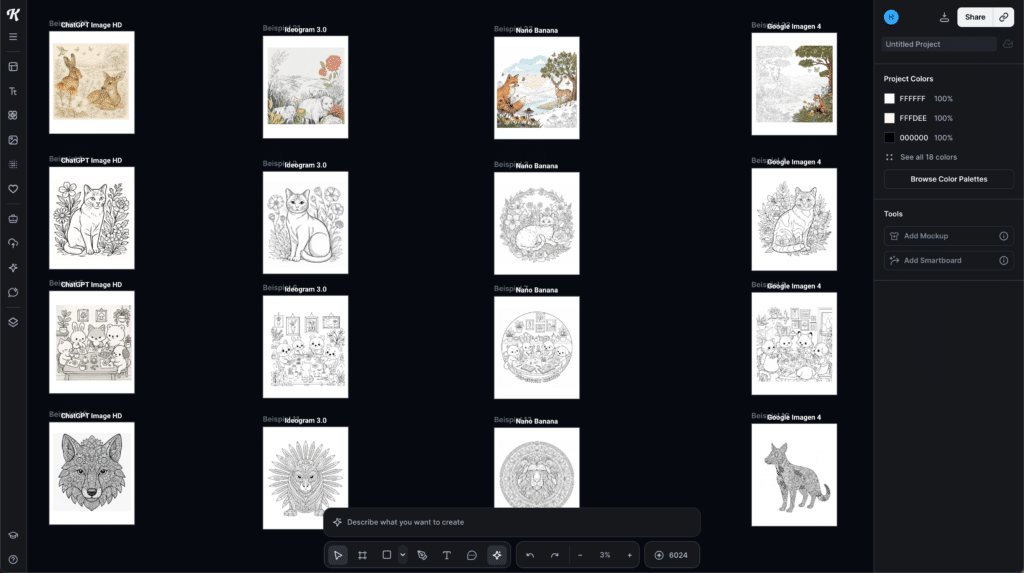Open the info icon beside Add Mockup
The image size is (1024, 573).
[x=1003, y=236]
